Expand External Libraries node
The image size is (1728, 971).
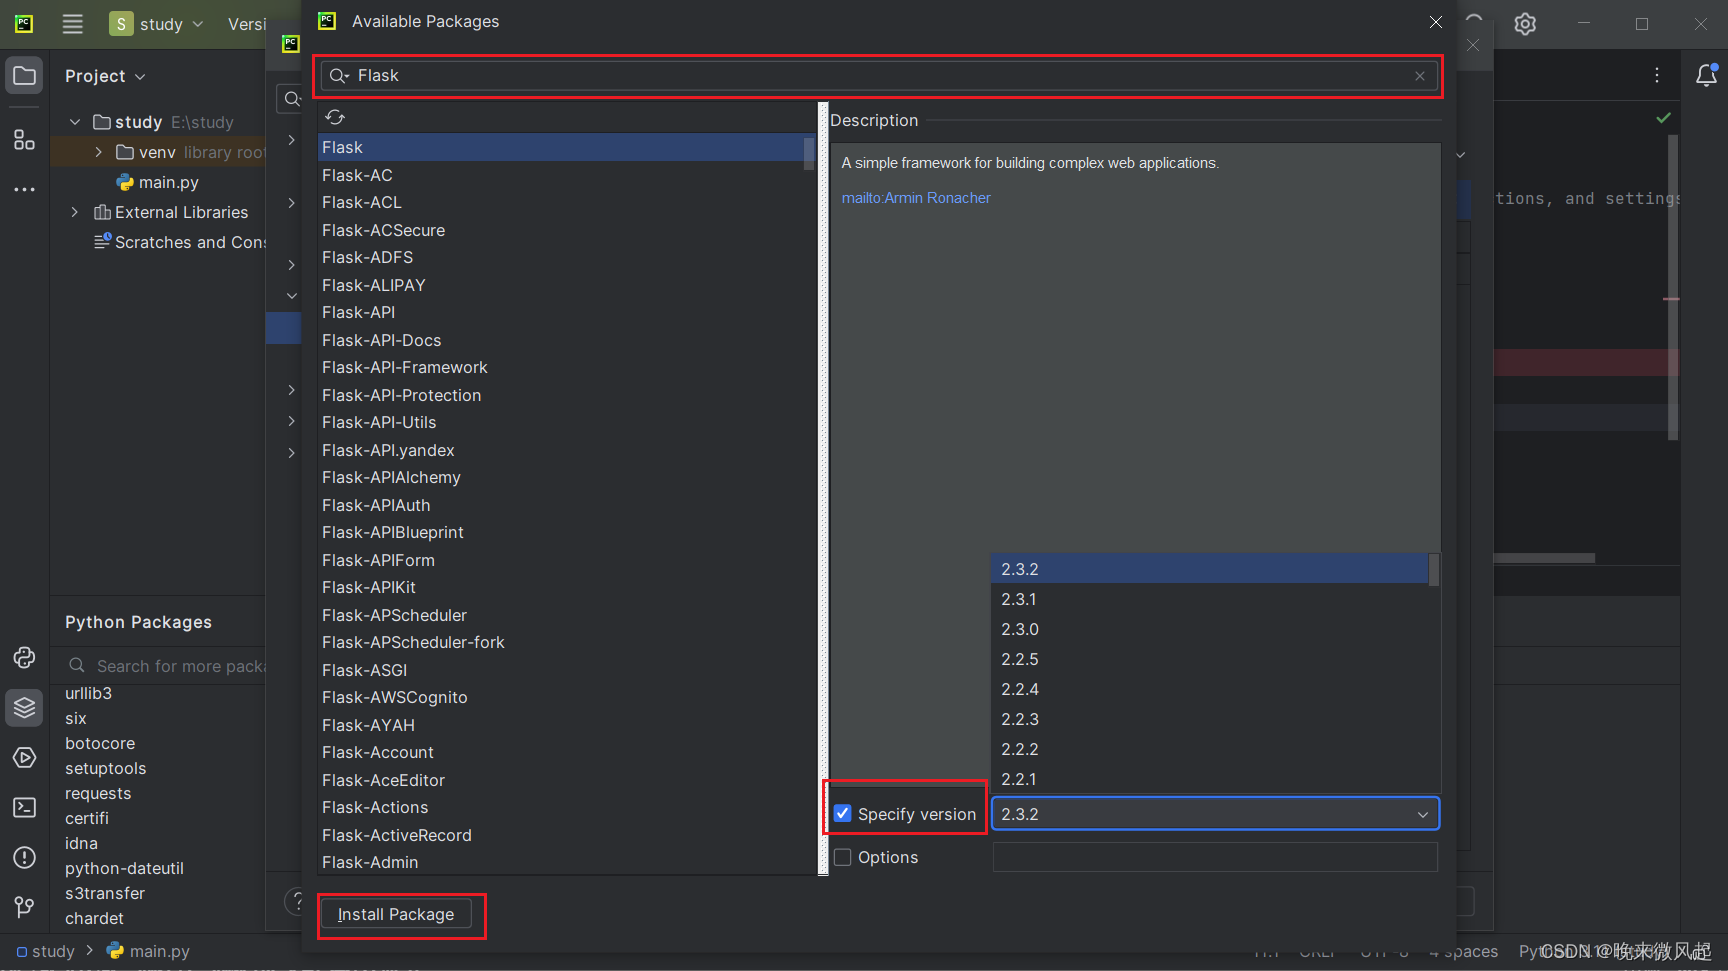pos(75,212)
